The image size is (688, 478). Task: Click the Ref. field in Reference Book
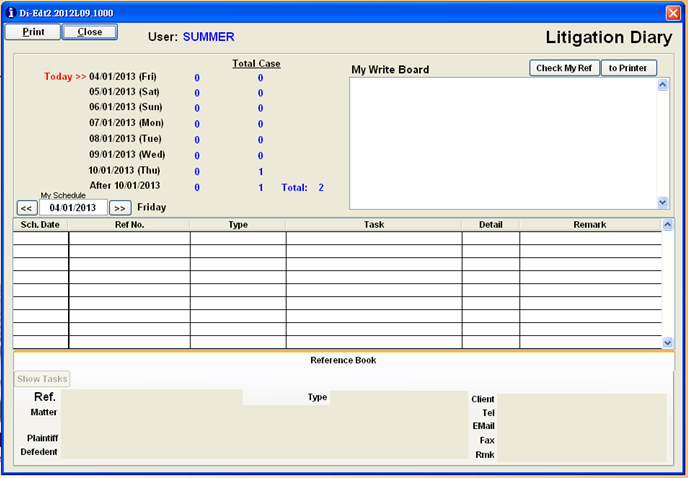tap(151, 397)
